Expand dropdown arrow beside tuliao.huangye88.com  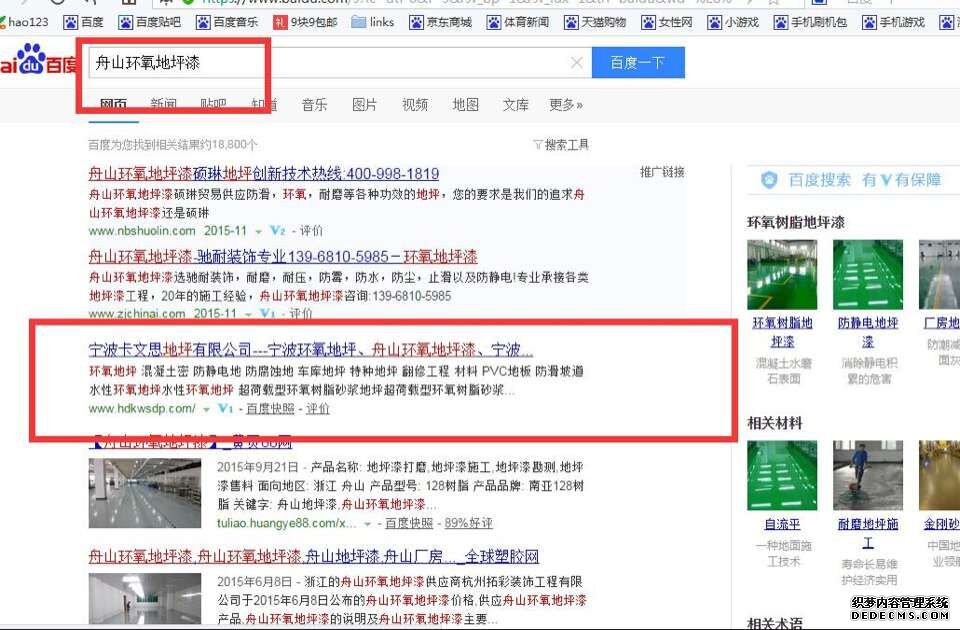[x=367, y=524]
